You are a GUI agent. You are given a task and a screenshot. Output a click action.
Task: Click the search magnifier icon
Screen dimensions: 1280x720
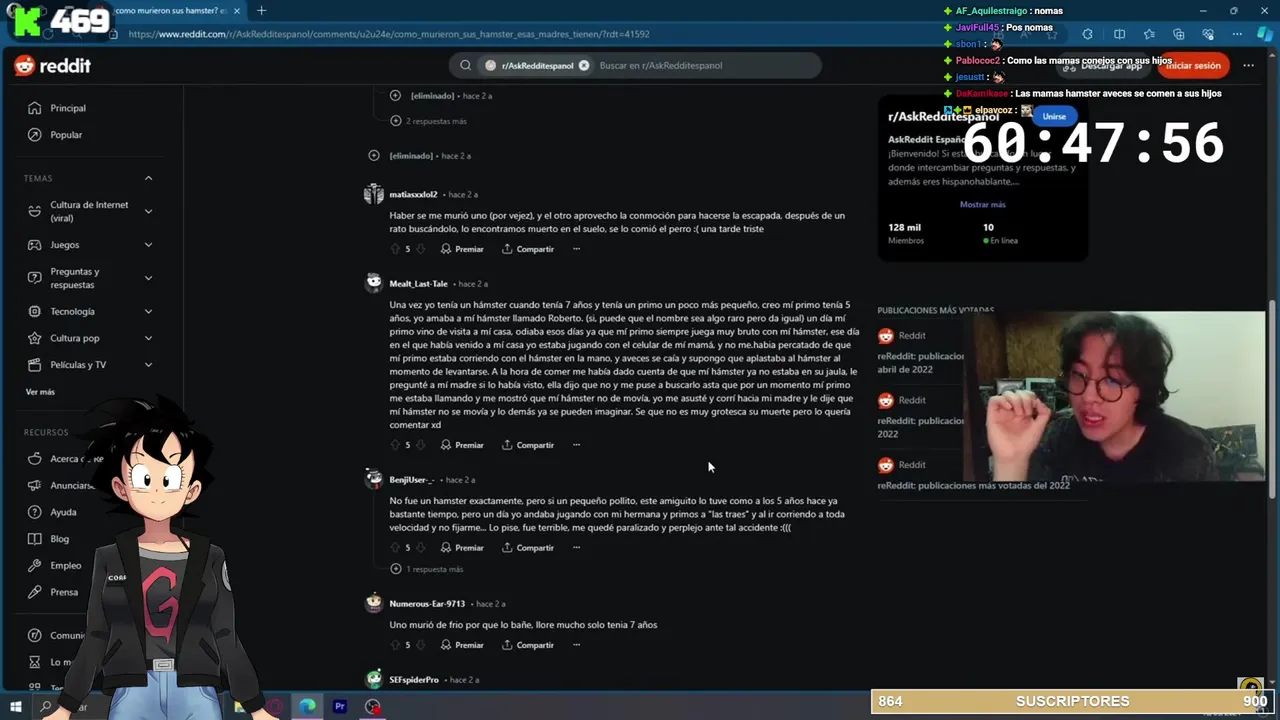(465, 66)
